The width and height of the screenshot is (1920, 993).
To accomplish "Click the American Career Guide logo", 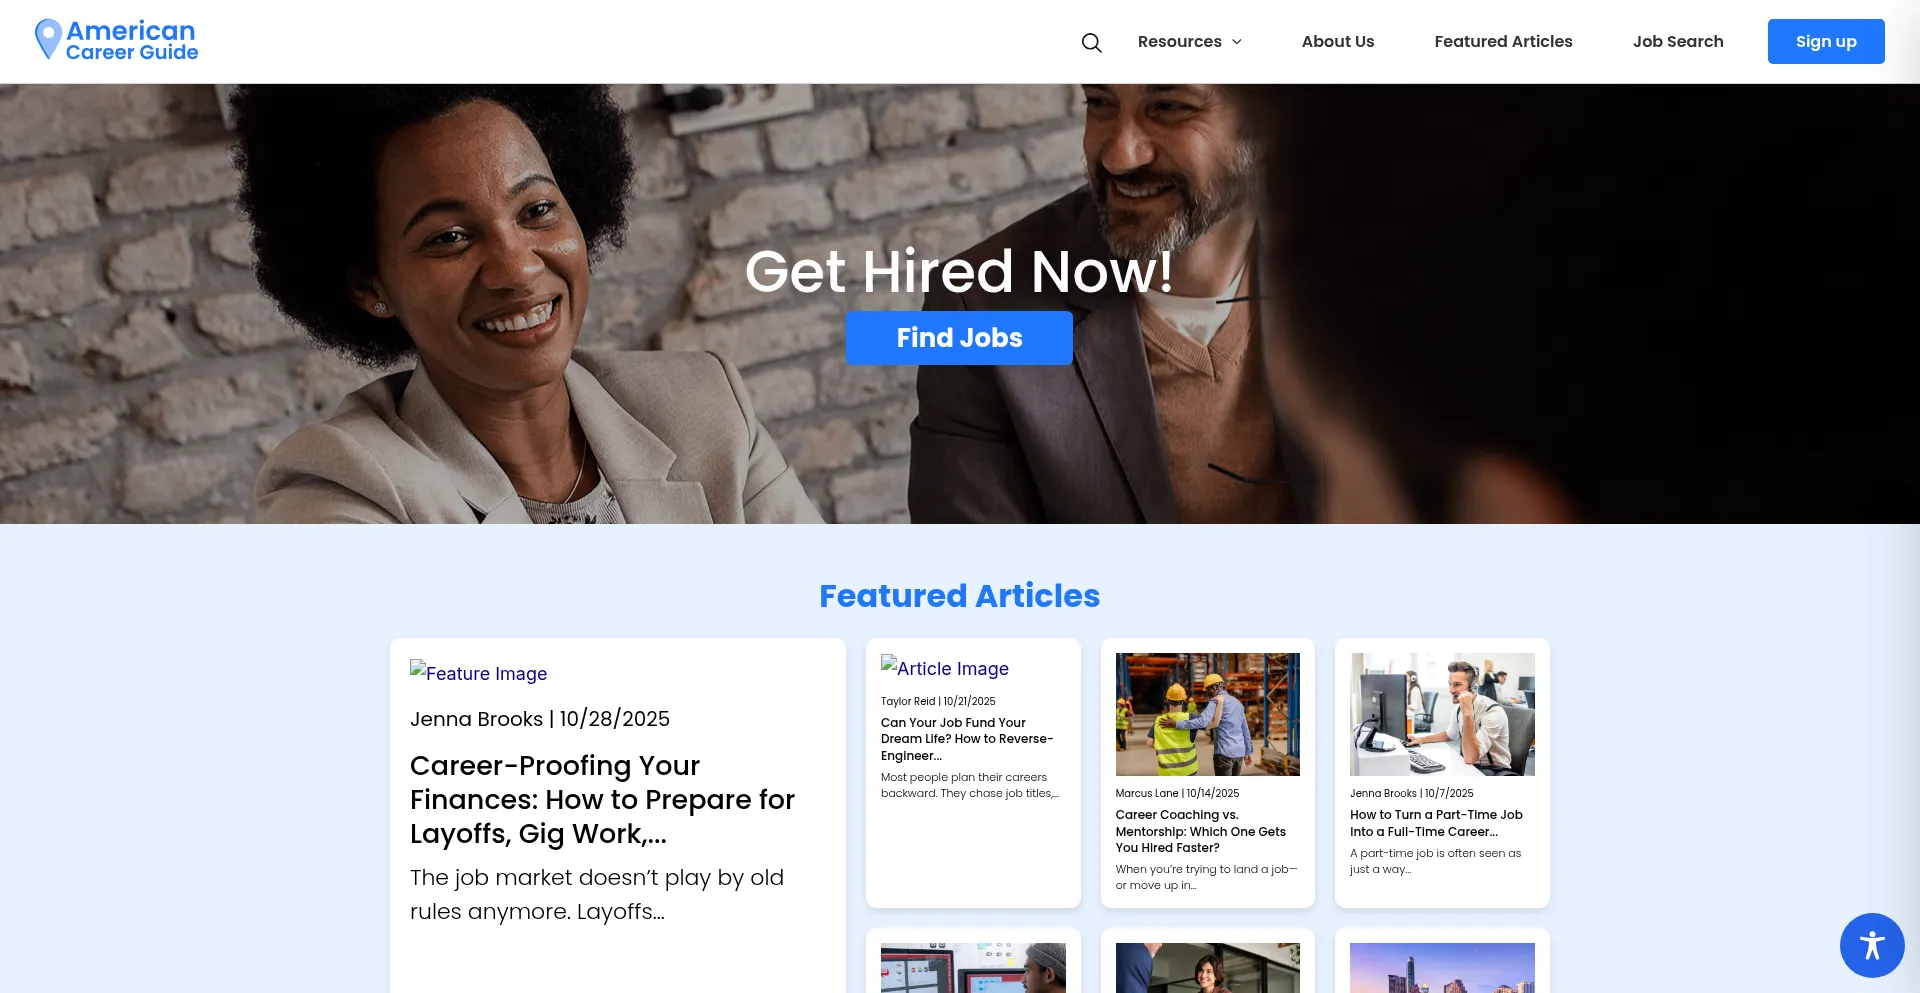I will click(116, 41).
